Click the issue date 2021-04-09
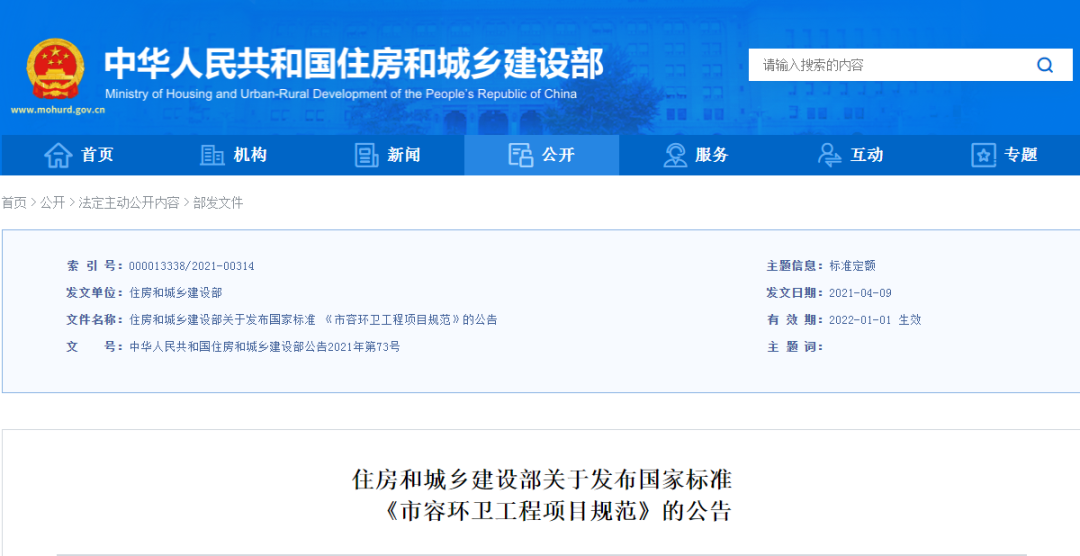This screenshot has height=556, width=1080. [x=860, y=293]
